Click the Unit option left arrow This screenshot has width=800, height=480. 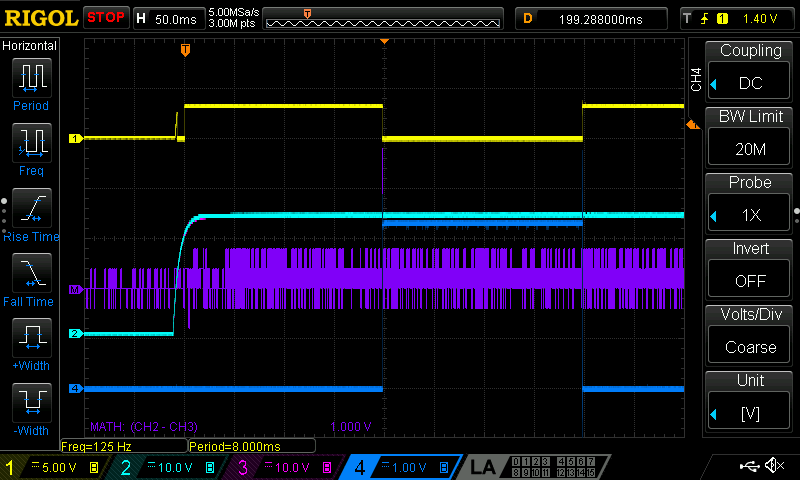[x=714, y=414]
